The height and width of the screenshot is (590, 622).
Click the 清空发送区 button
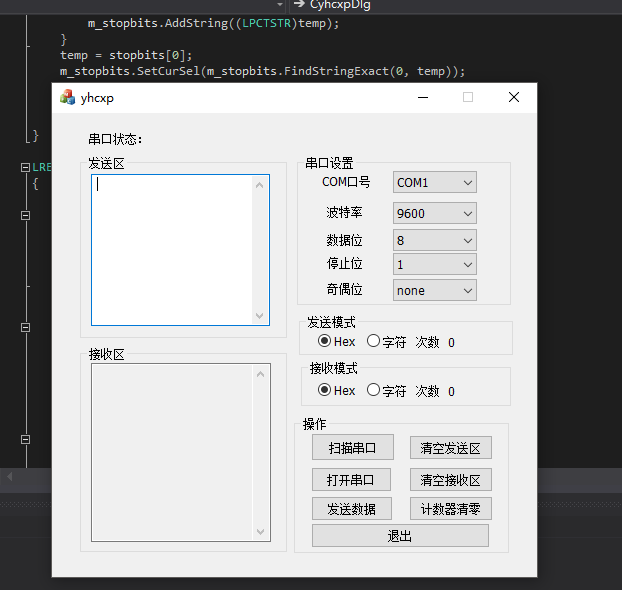[451, 448]
